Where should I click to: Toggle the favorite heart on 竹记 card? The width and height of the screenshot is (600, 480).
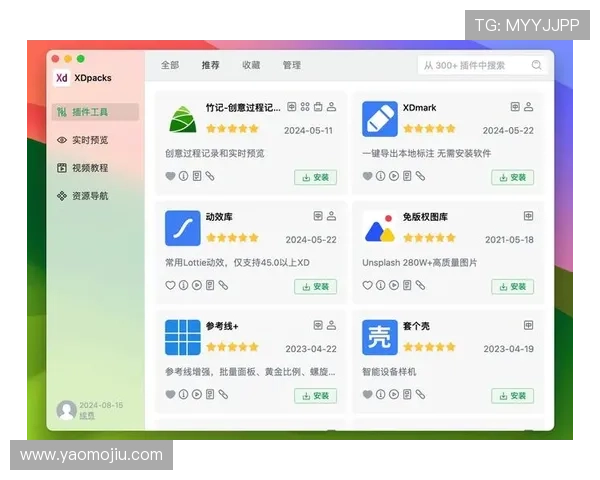170,176
